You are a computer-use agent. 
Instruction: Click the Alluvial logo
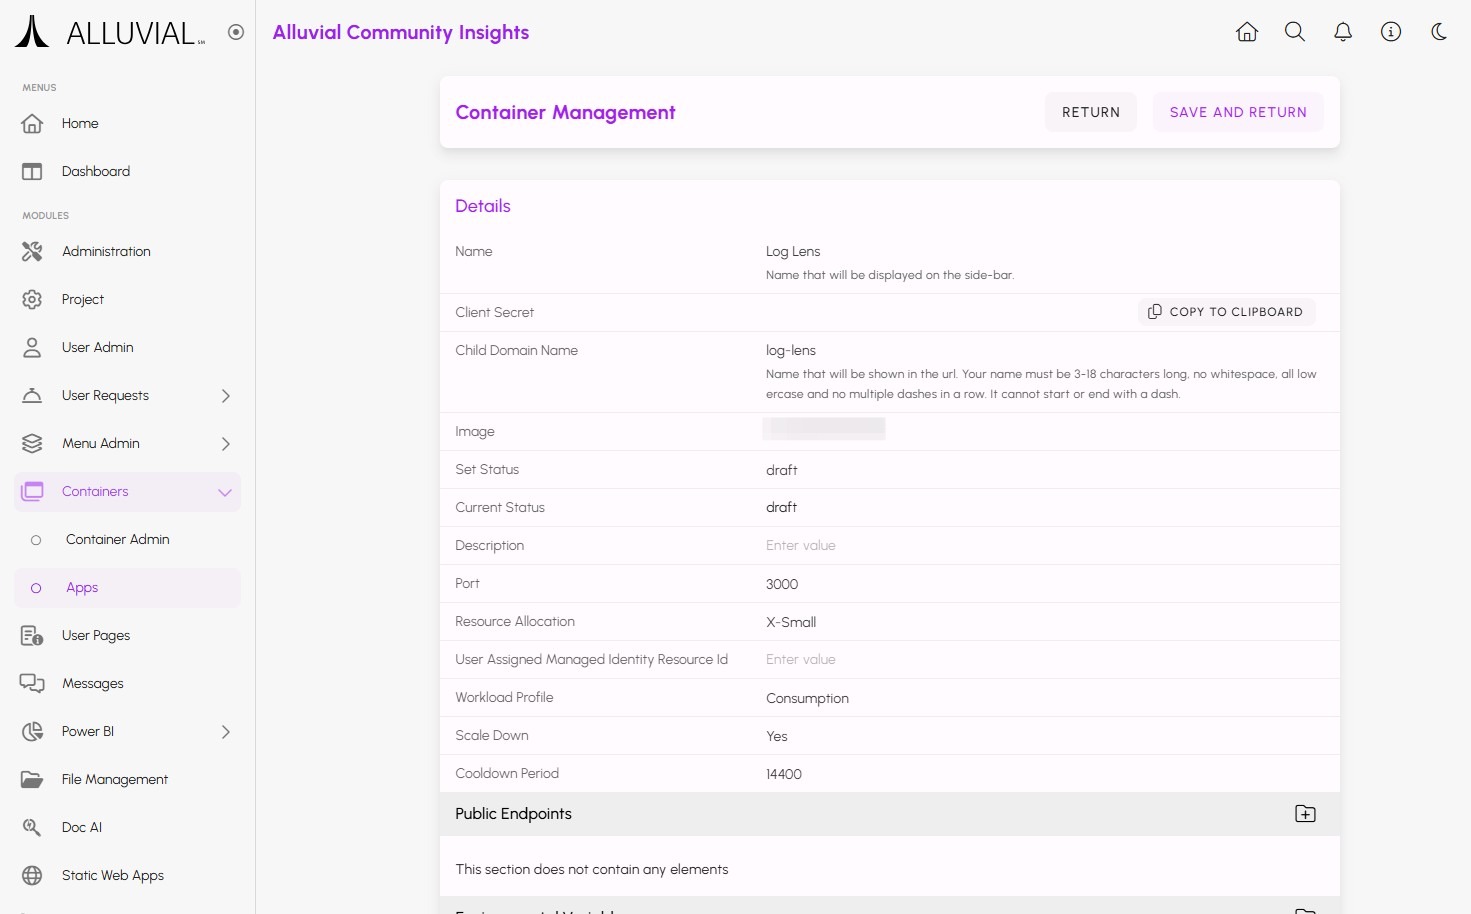click(x=110, y=32)
